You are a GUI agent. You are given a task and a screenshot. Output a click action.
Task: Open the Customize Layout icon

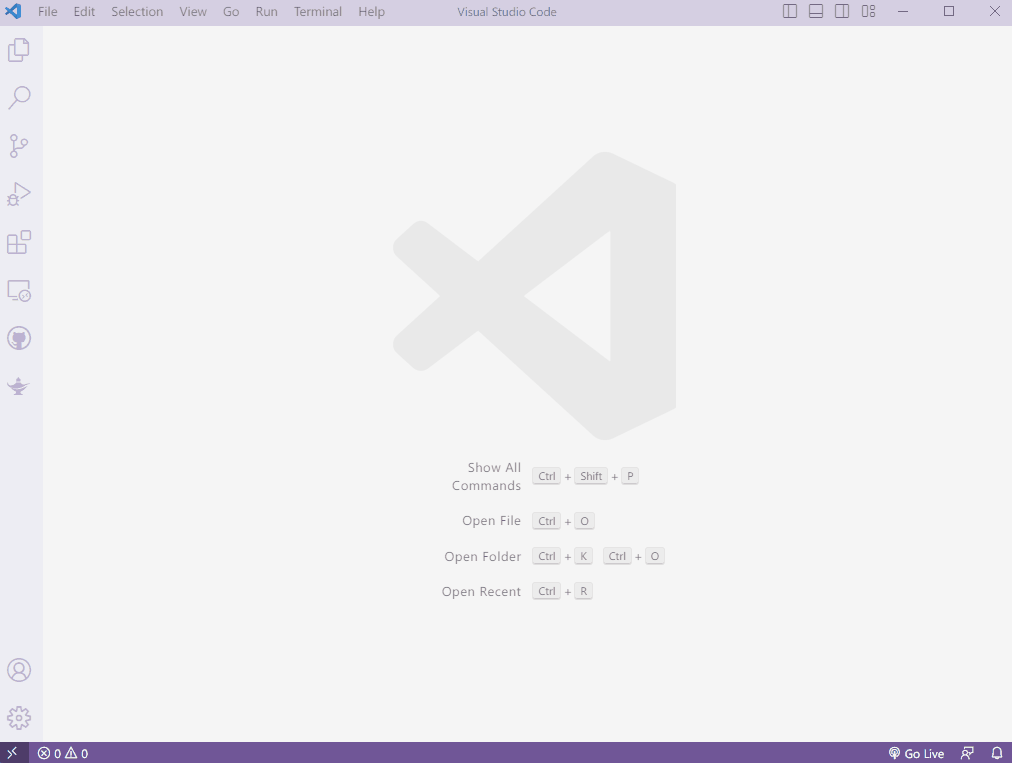point(868,11)
